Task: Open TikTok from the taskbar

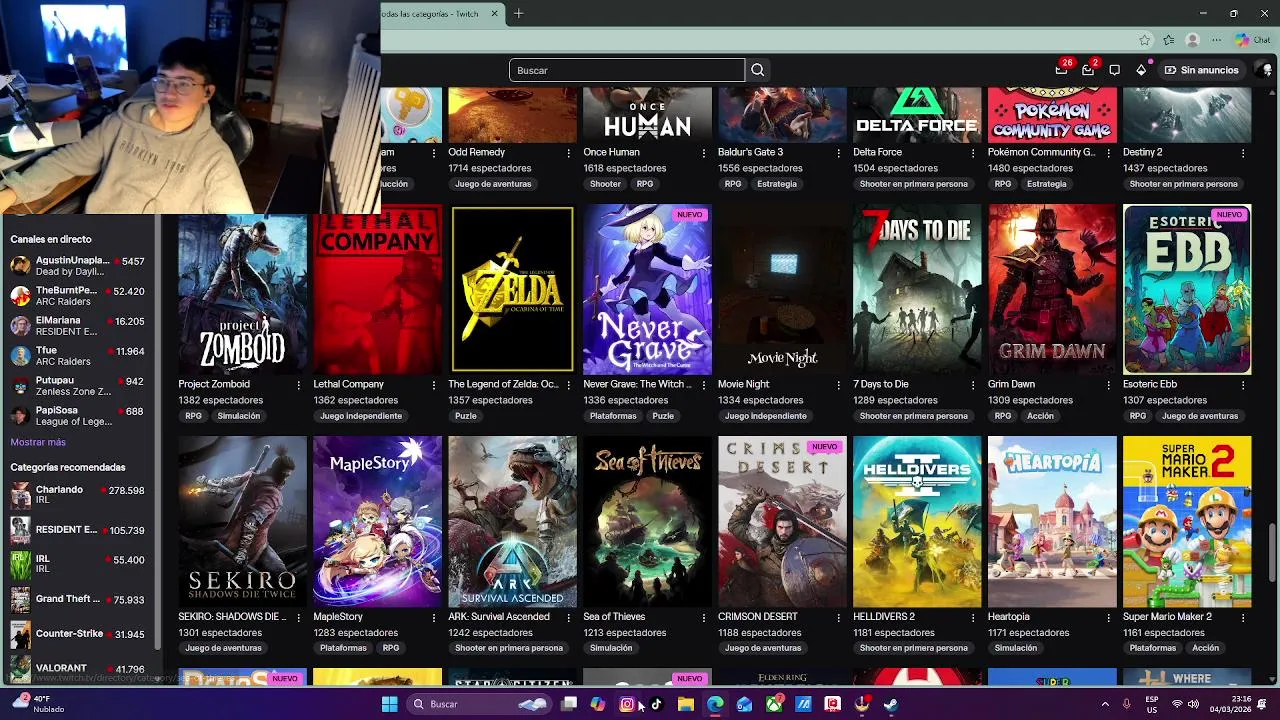Action: 656,704
